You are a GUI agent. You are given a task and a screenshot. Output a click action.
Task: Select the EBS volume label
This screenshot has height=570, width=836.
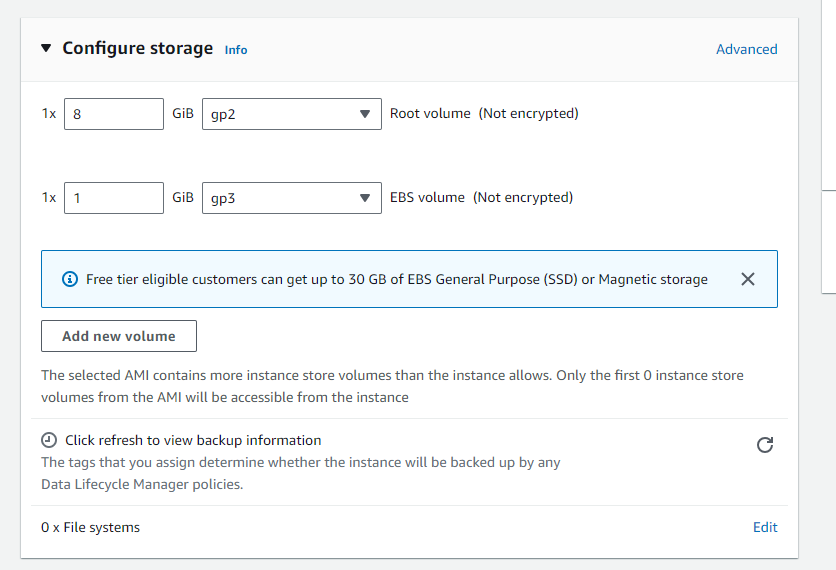pyautogui.click(x=427, y=198)
